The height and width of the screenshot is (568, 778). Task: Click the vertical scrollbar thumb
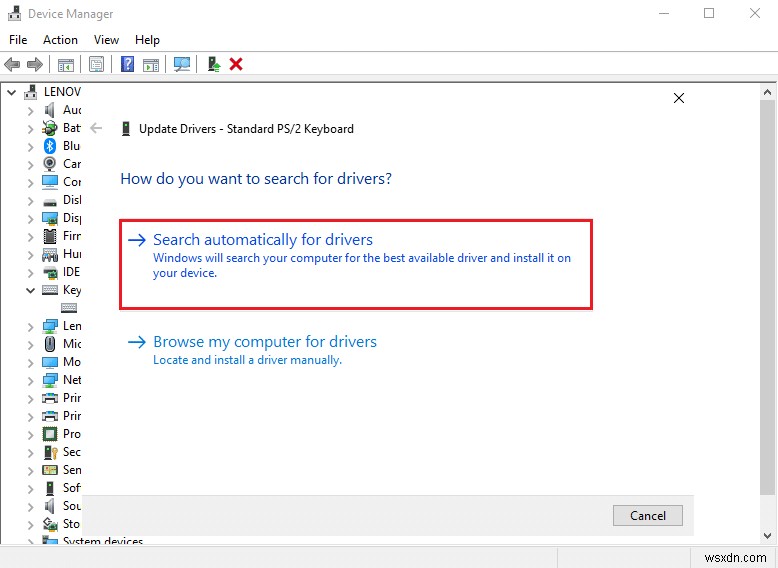[x=767, y=297]
